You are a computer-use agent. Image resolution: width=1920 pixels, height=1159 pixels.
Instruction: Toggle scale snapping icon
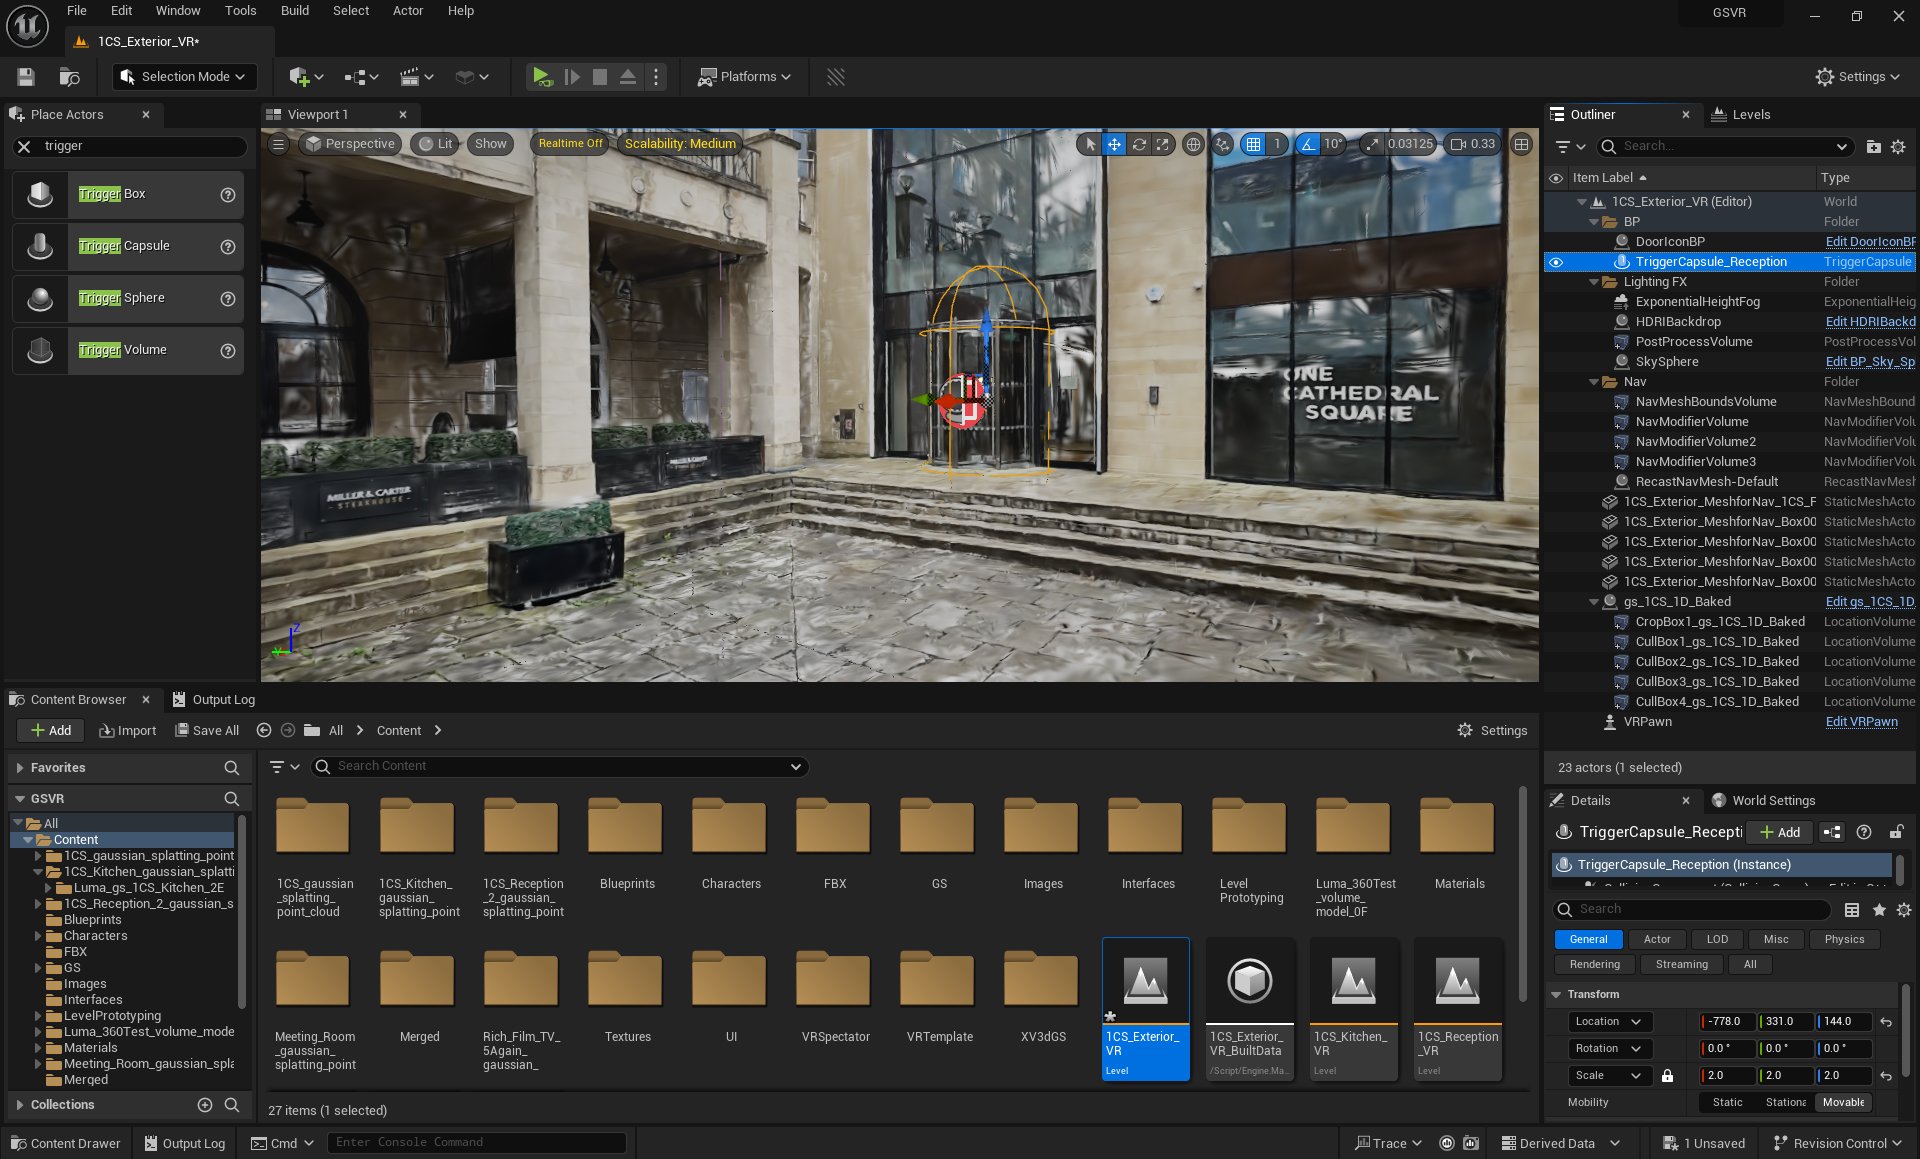(1372, 144)
